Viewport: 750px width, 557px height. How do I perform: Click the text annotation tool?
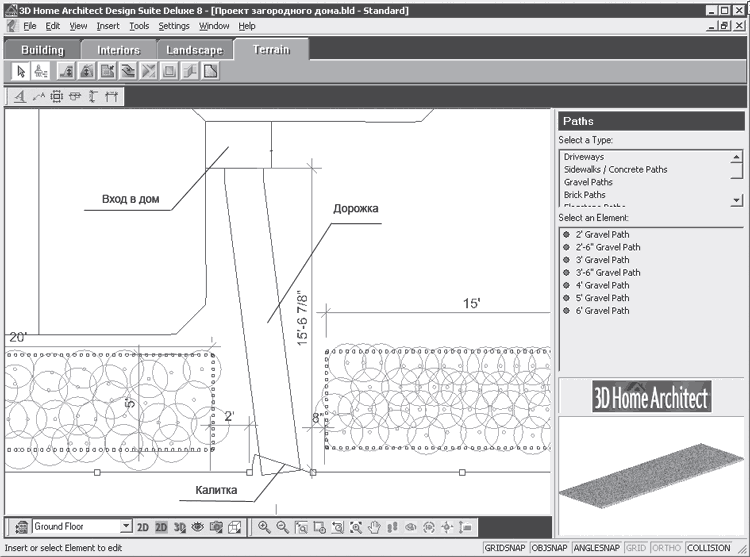(x=20, y=97)
